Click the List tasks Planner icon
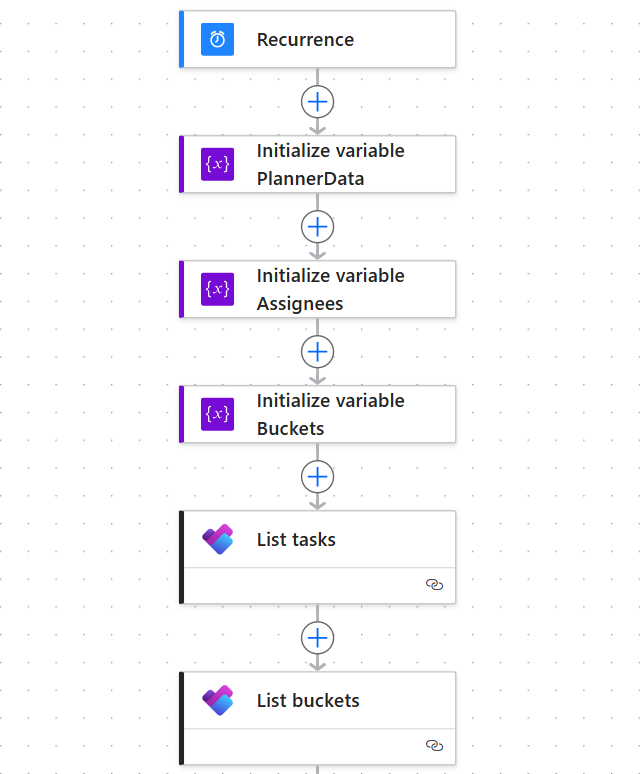 pyautogui.click(x=217, y=540)
